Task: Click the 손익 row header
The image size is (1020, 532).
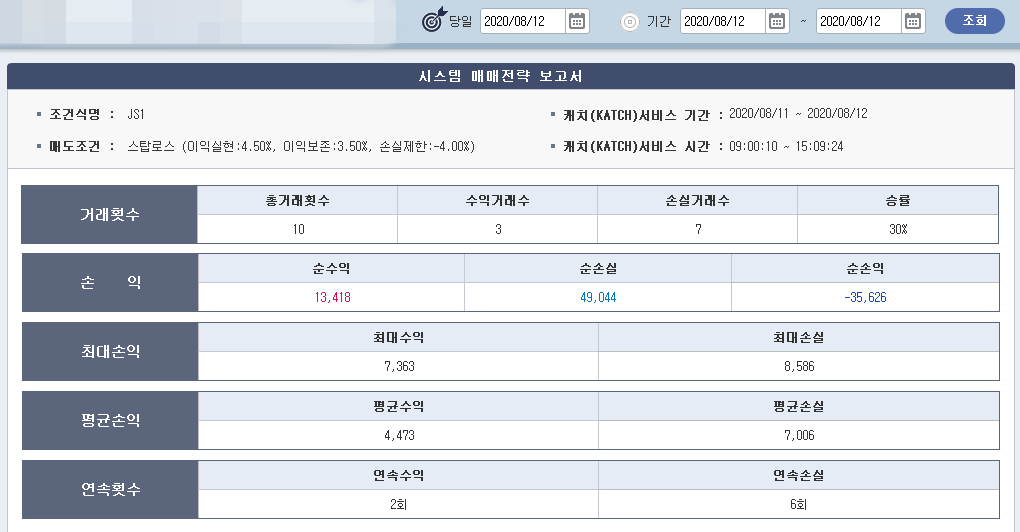Action: pyautogui.click(x=110, y=283)
